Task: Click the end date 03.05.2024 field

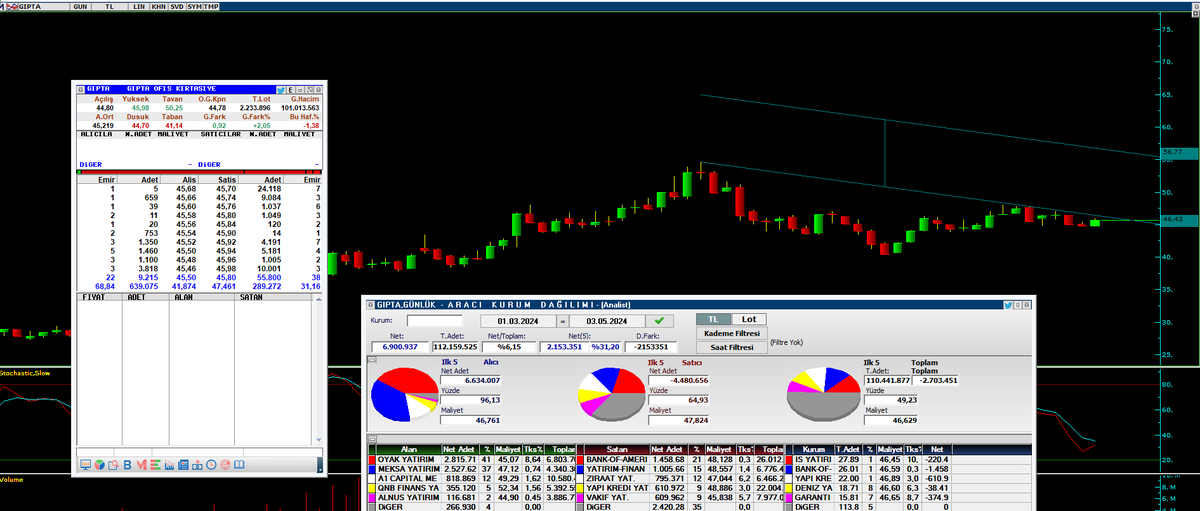Action: tap(607, 321)
